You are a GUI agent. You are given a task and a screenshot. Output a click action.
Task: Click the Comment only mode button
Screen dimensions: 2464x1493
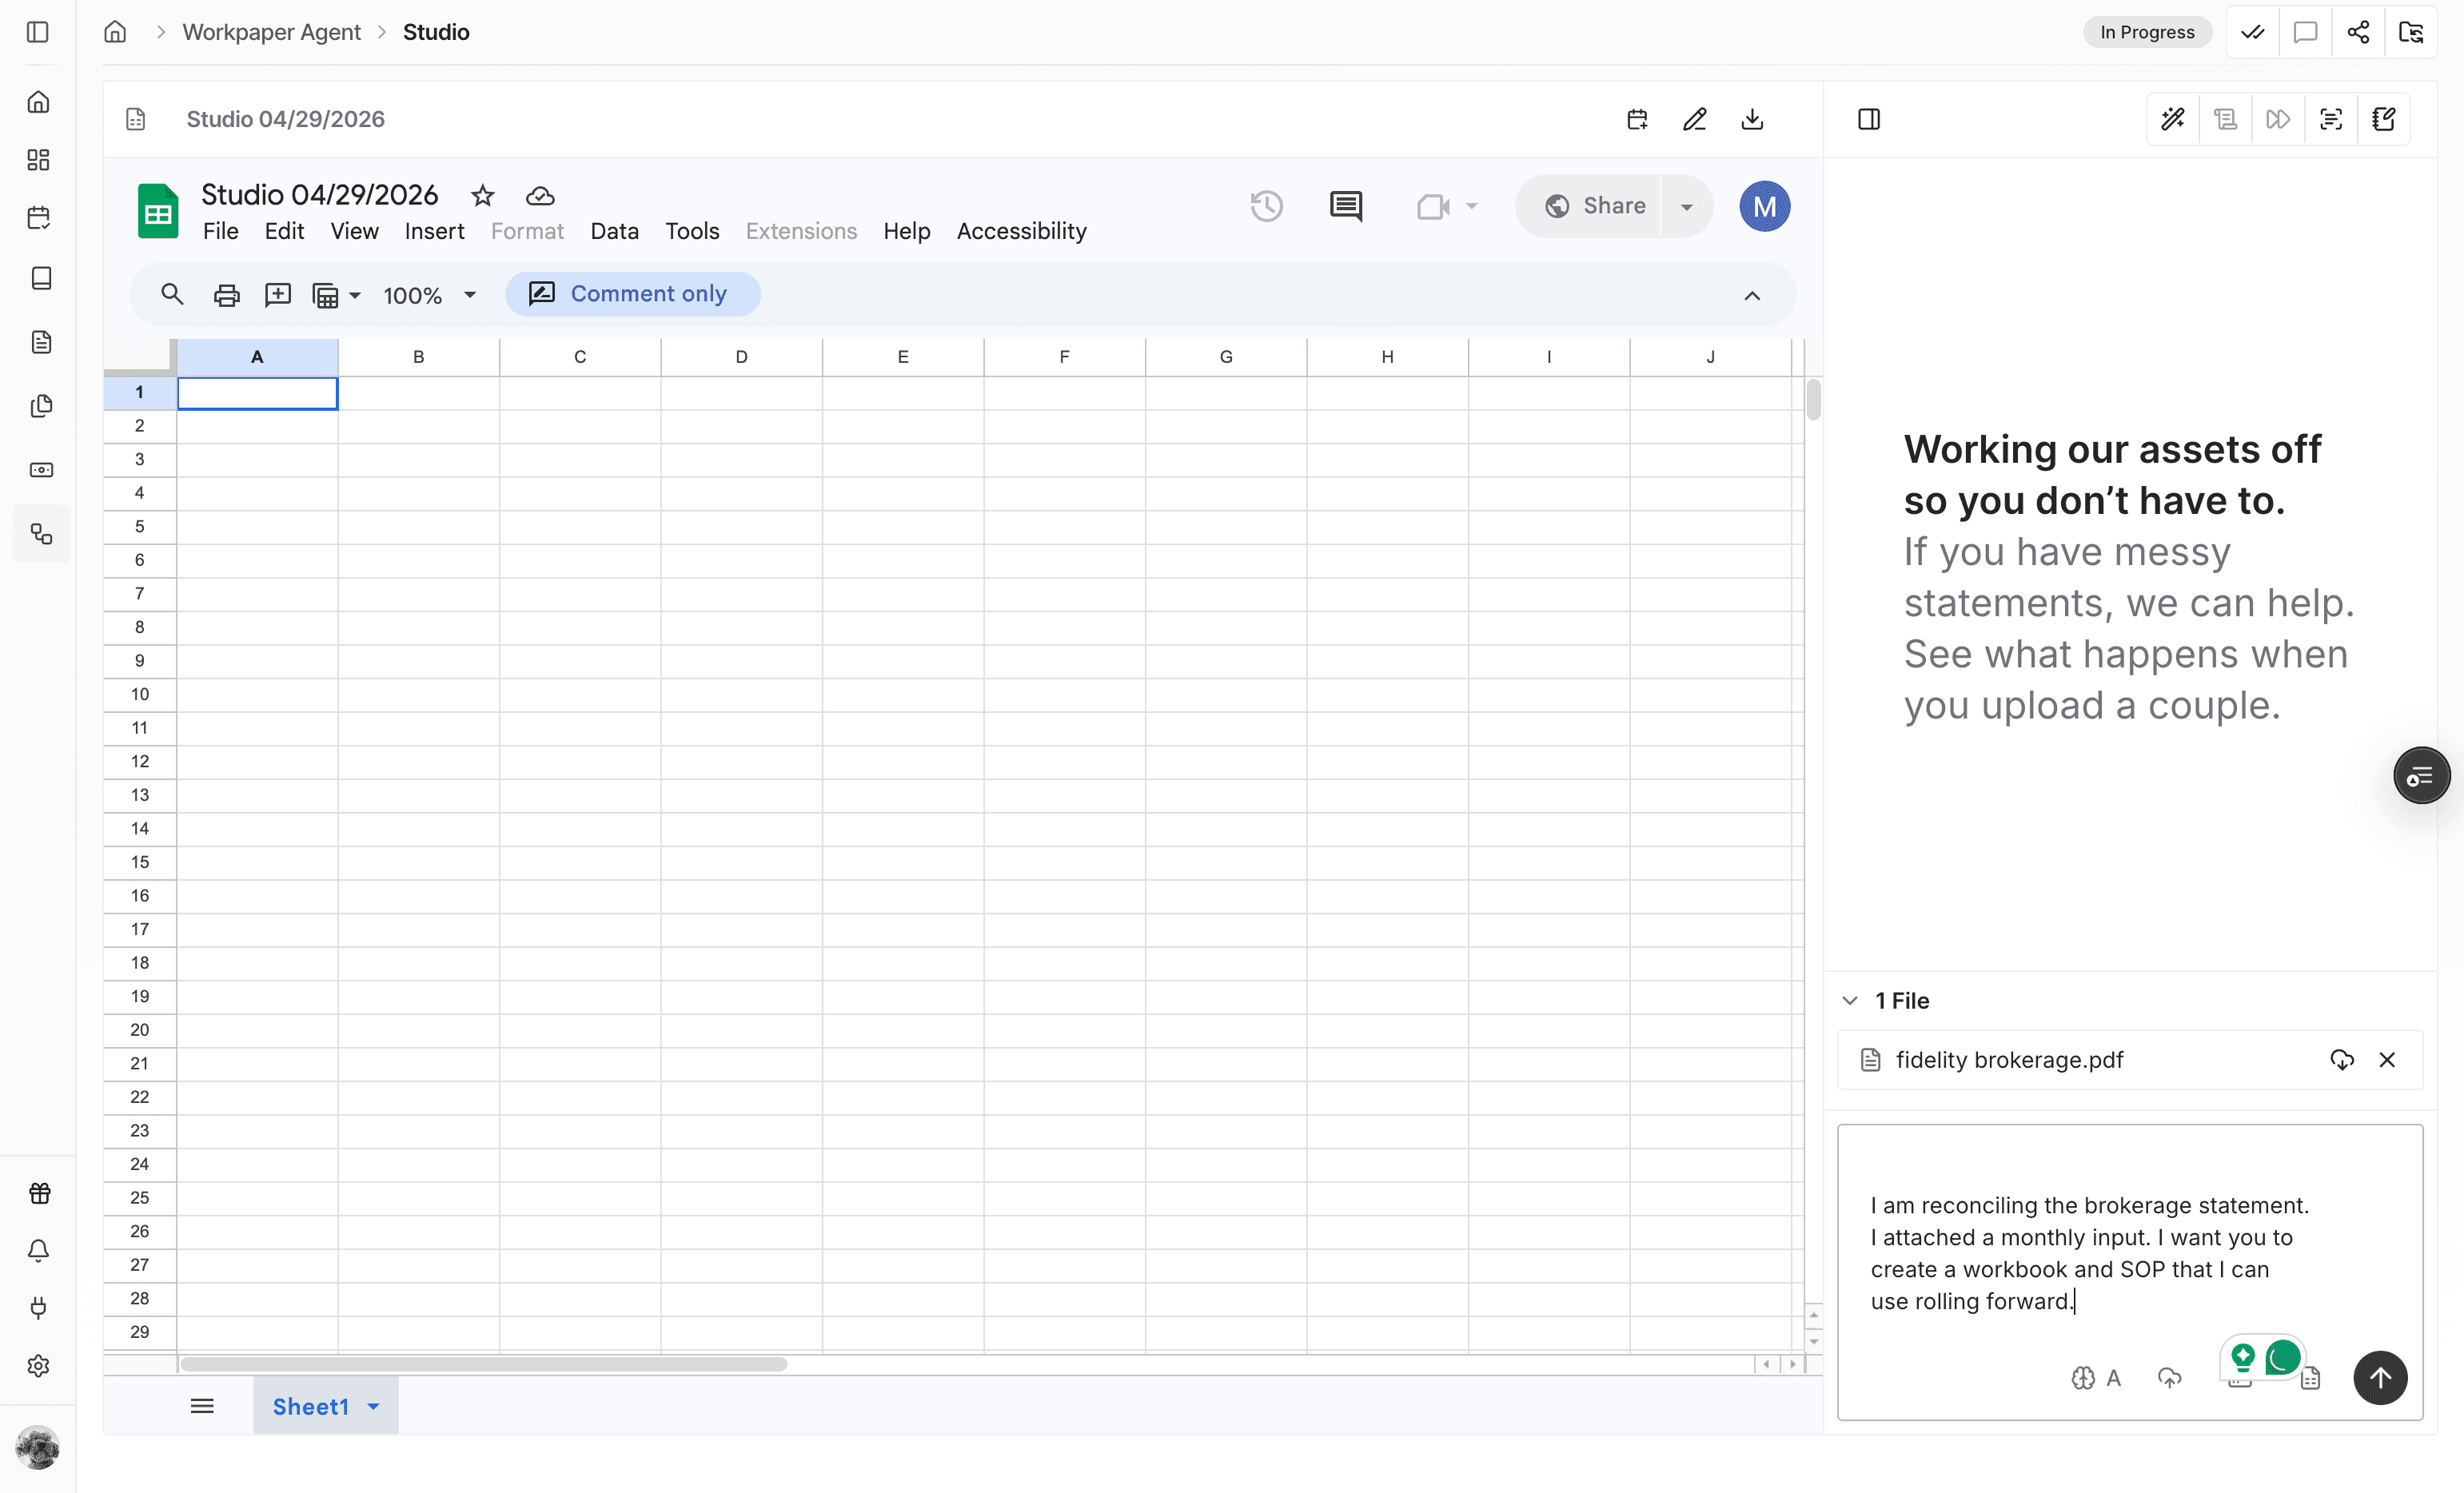point(632,294)
